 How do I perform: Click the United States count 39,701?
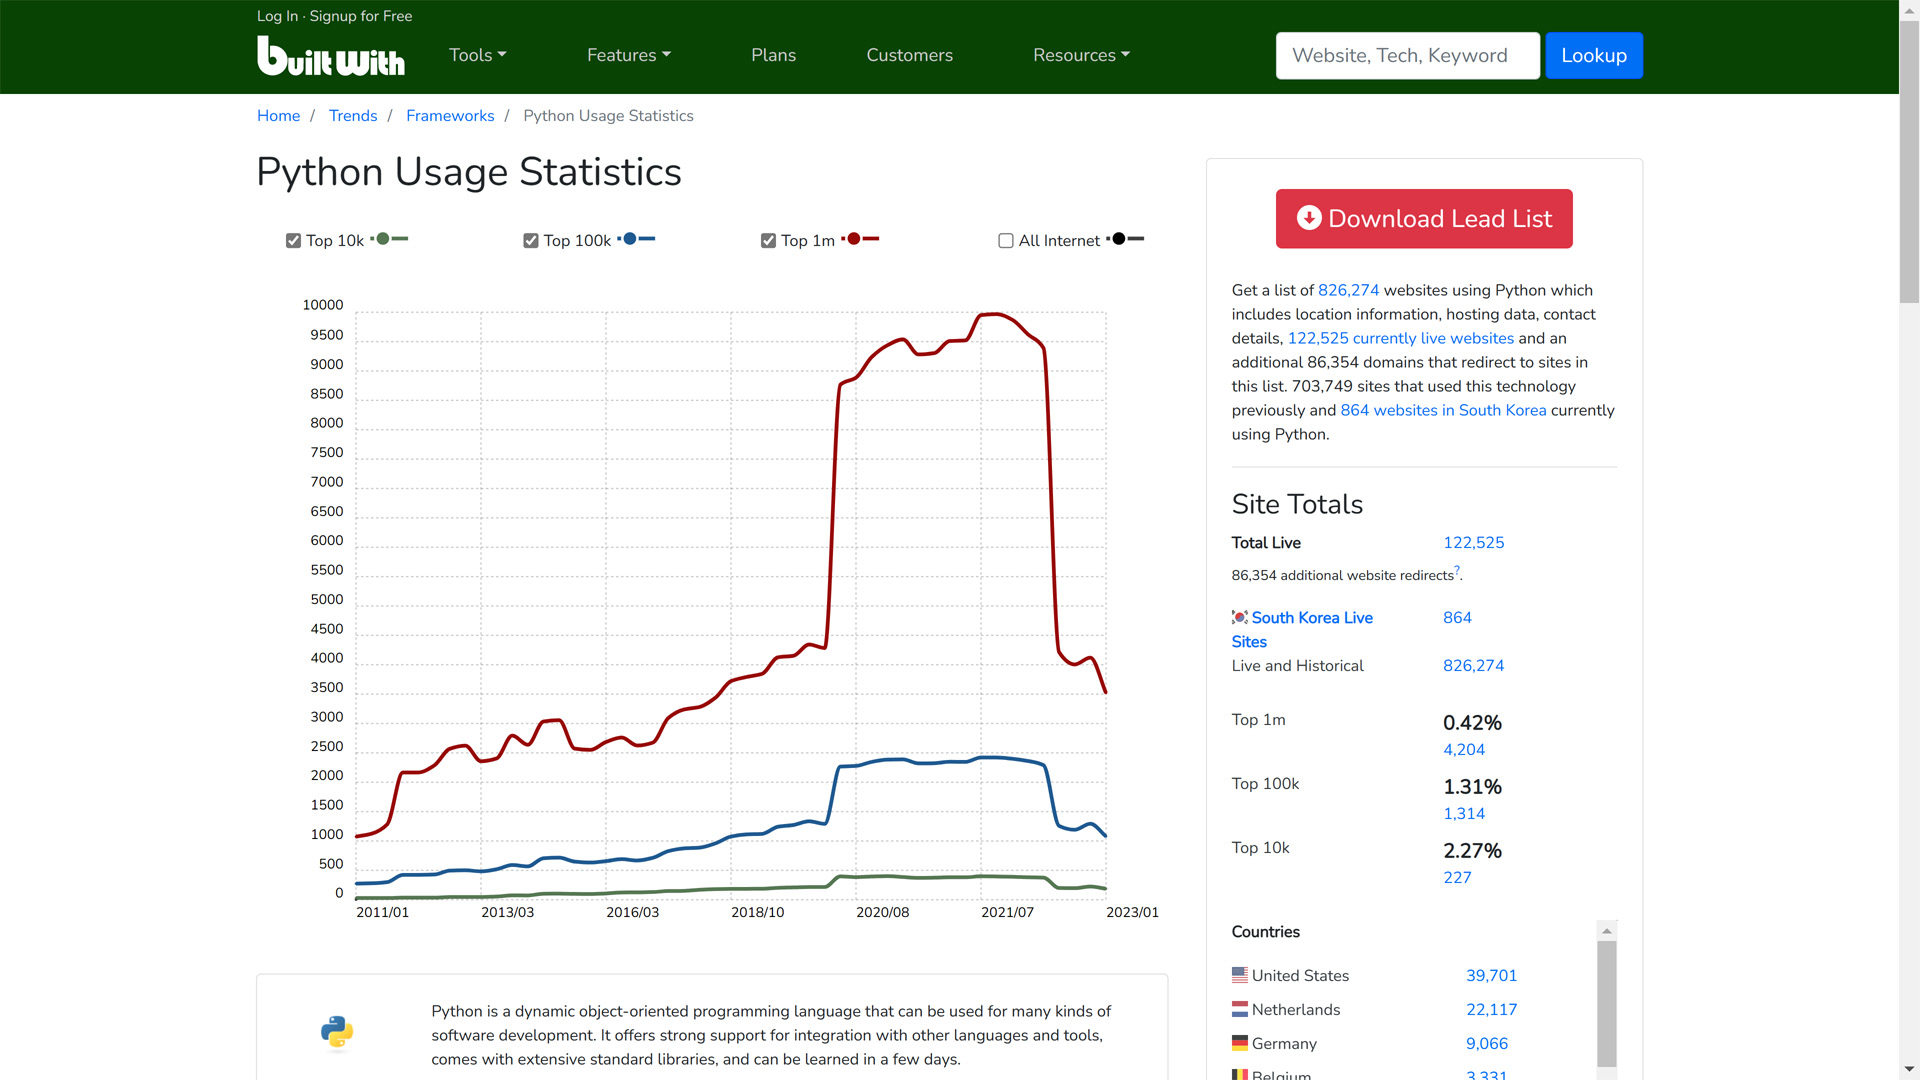pyautogui.click(x=1491, y=975)
